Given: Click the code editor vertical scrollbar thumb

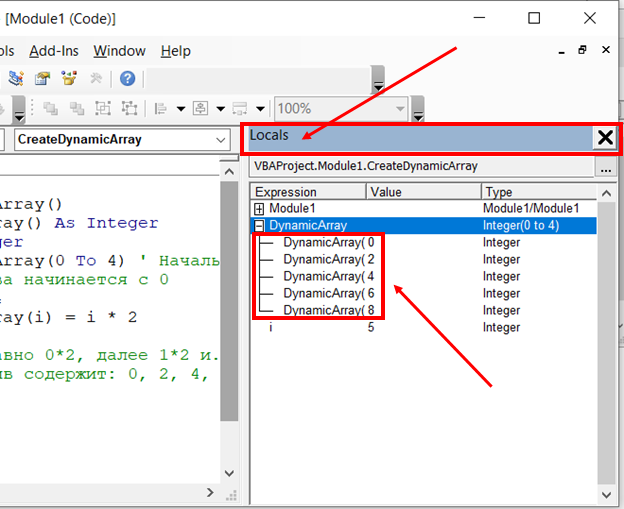Looking at the screenshot, I should pos(229,301).
